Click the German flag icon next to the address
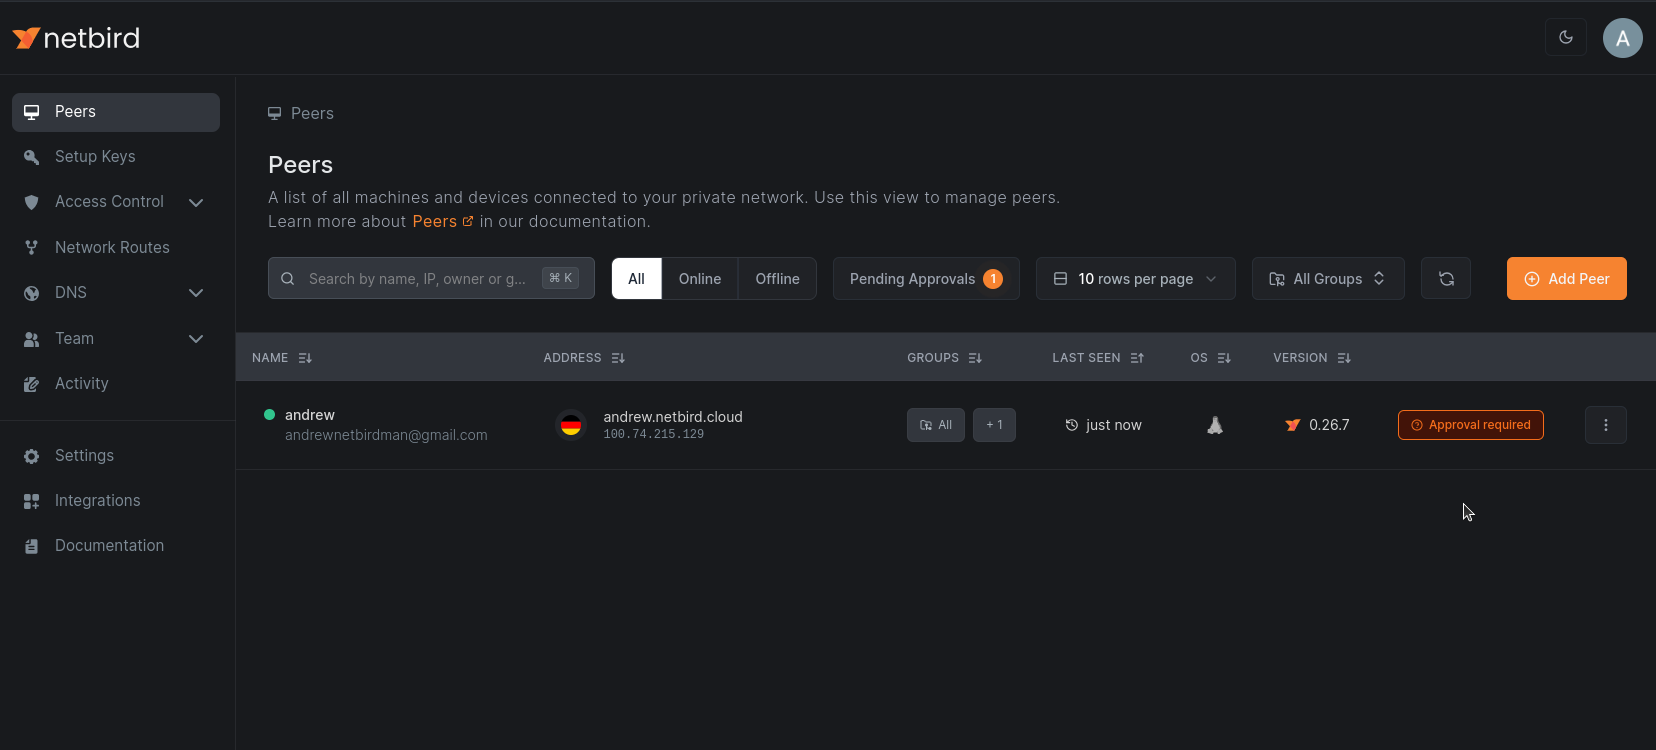Viewport: 1656px width, 750px height. 571,425
